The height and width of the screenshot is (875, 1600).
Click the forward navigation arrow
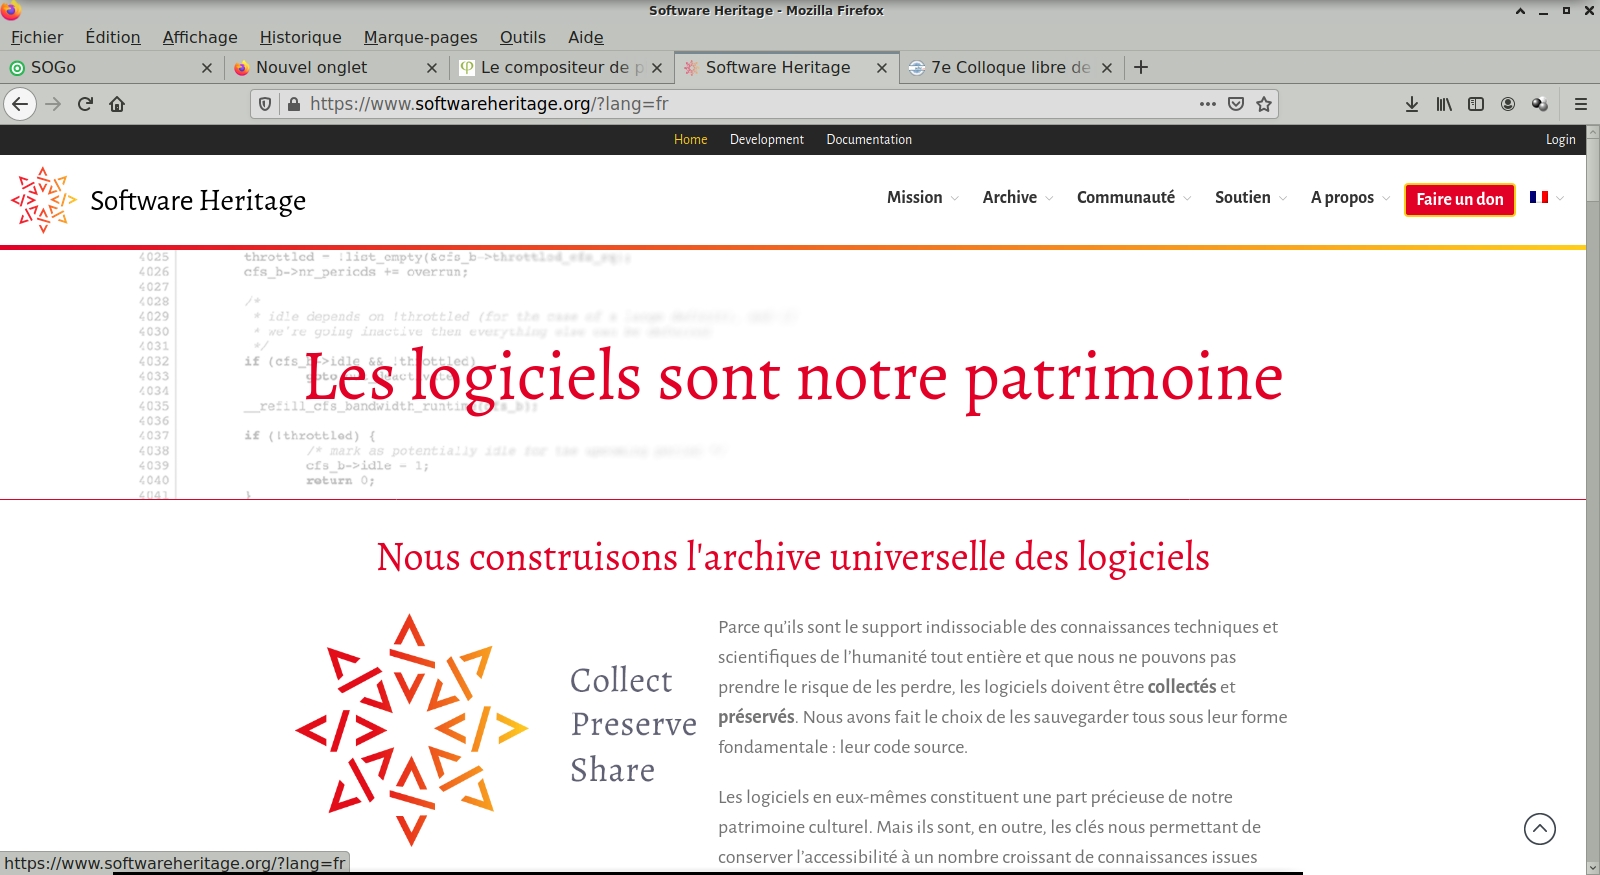click(53, 104)
